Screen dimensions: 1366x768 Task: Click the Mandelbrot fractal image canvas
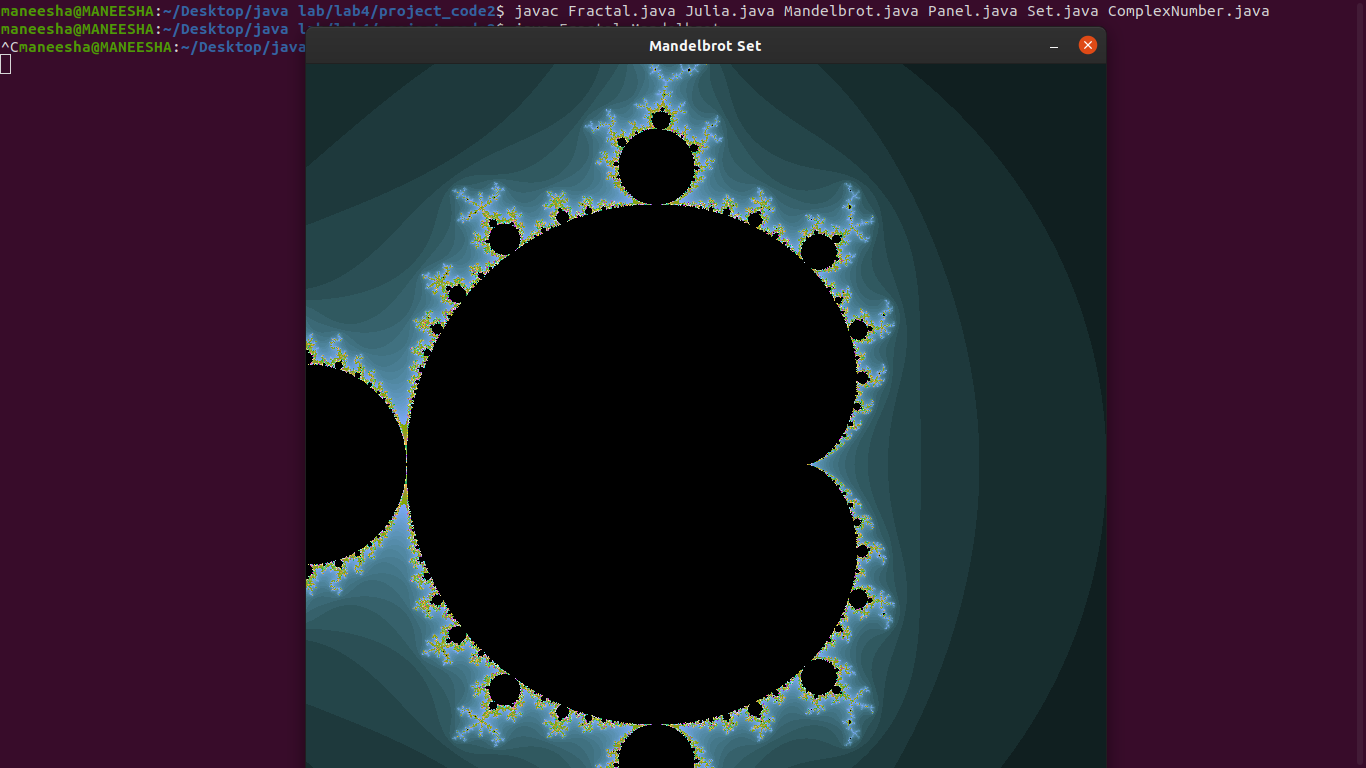click(x=706, y=416)
